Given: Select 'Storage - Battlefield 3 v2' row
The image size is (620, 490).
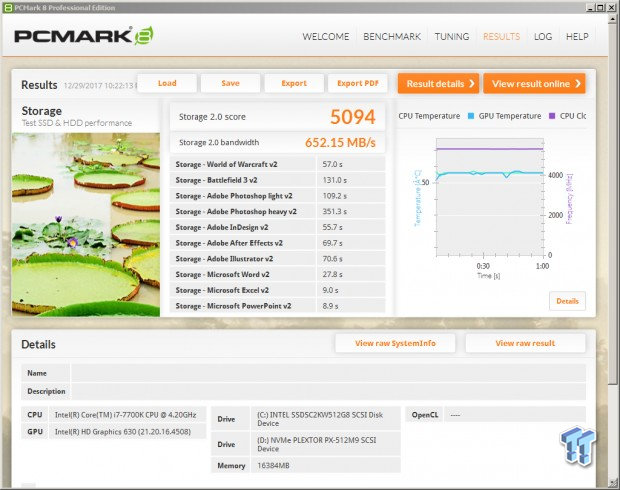Looking at the screenshot, I should pyautogui.click(x=277, y=180).
